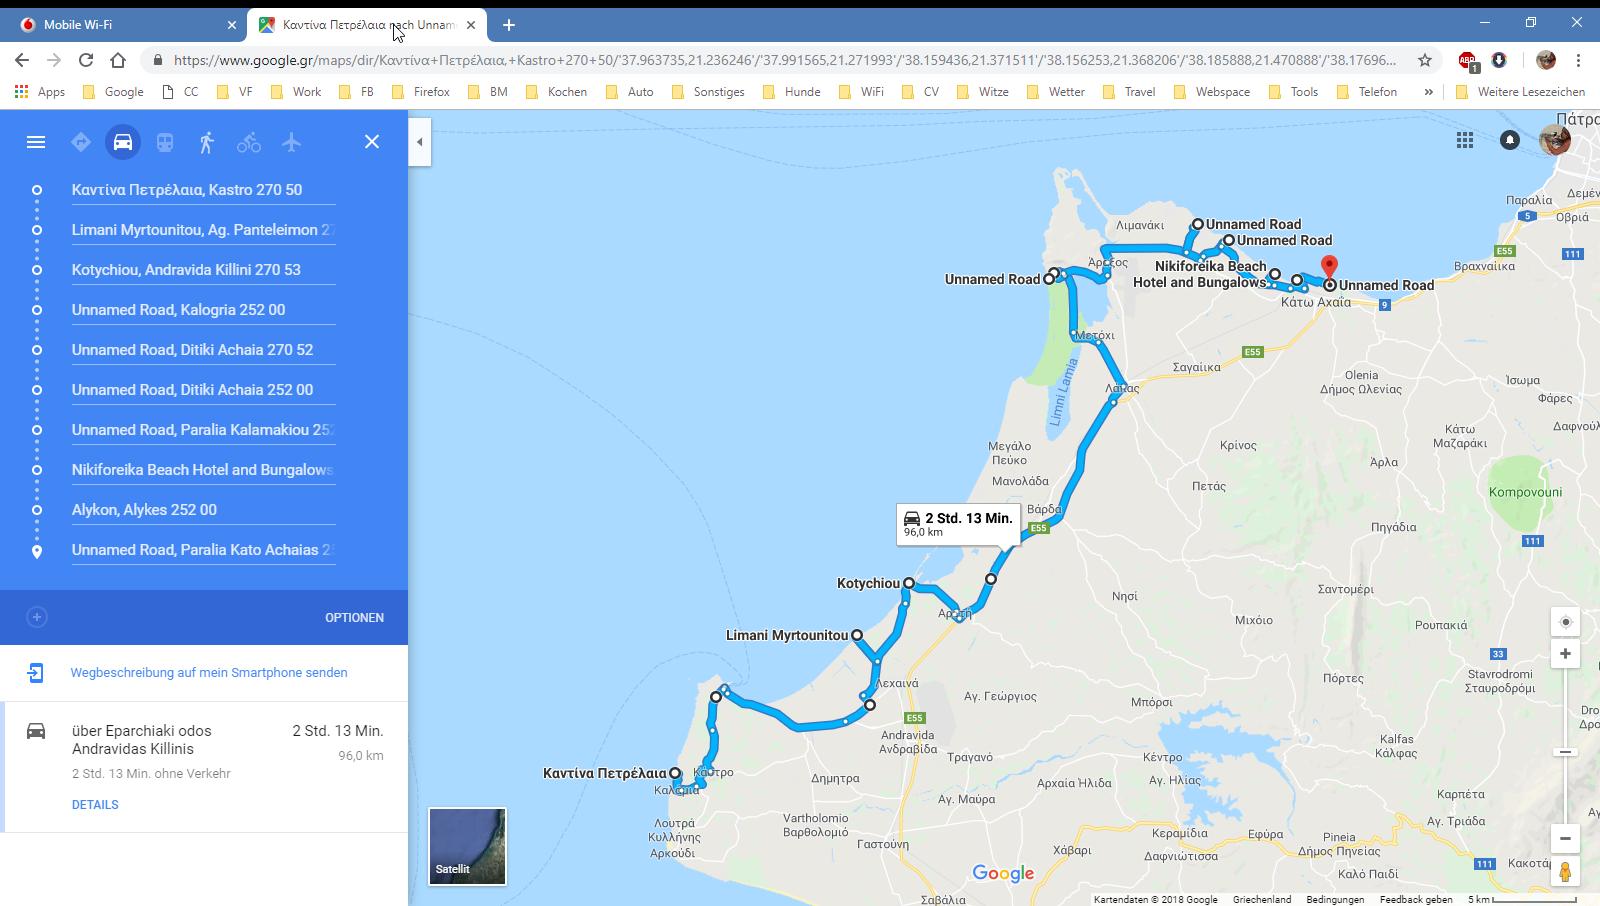Select walking travel mode

click(207, 142)
